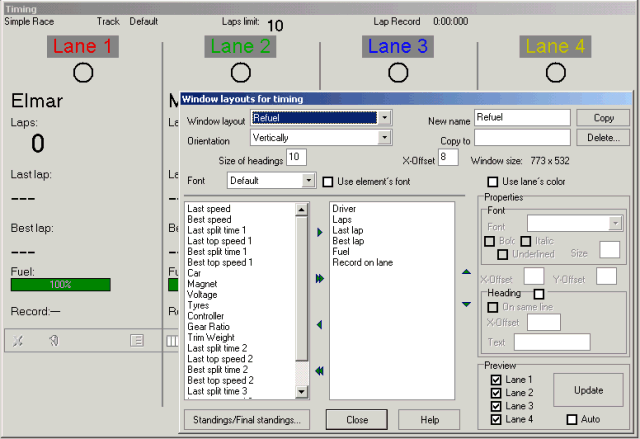The height and width of the screenshot is (439, 640).
Task: Click the crossed tools icon under Lane 1
Action: (17, 341)
